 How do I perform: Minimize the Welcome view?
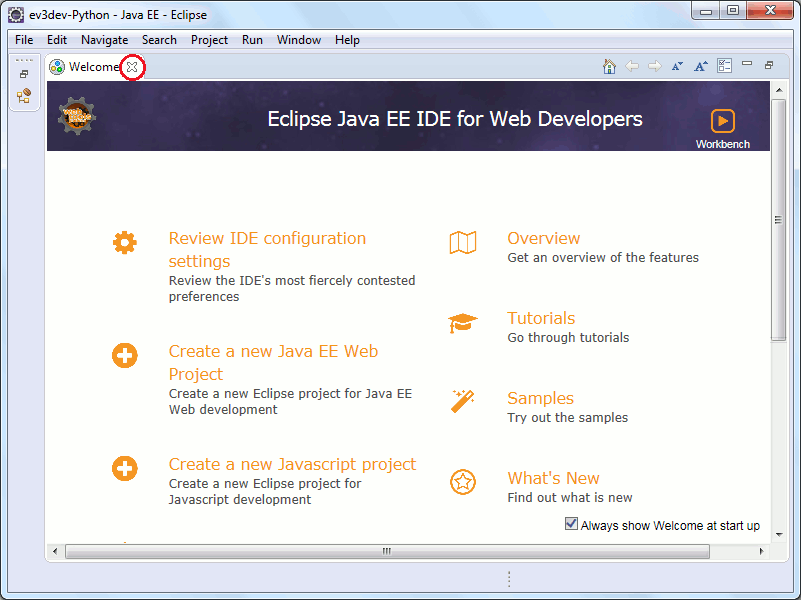[x=747, y=64]
